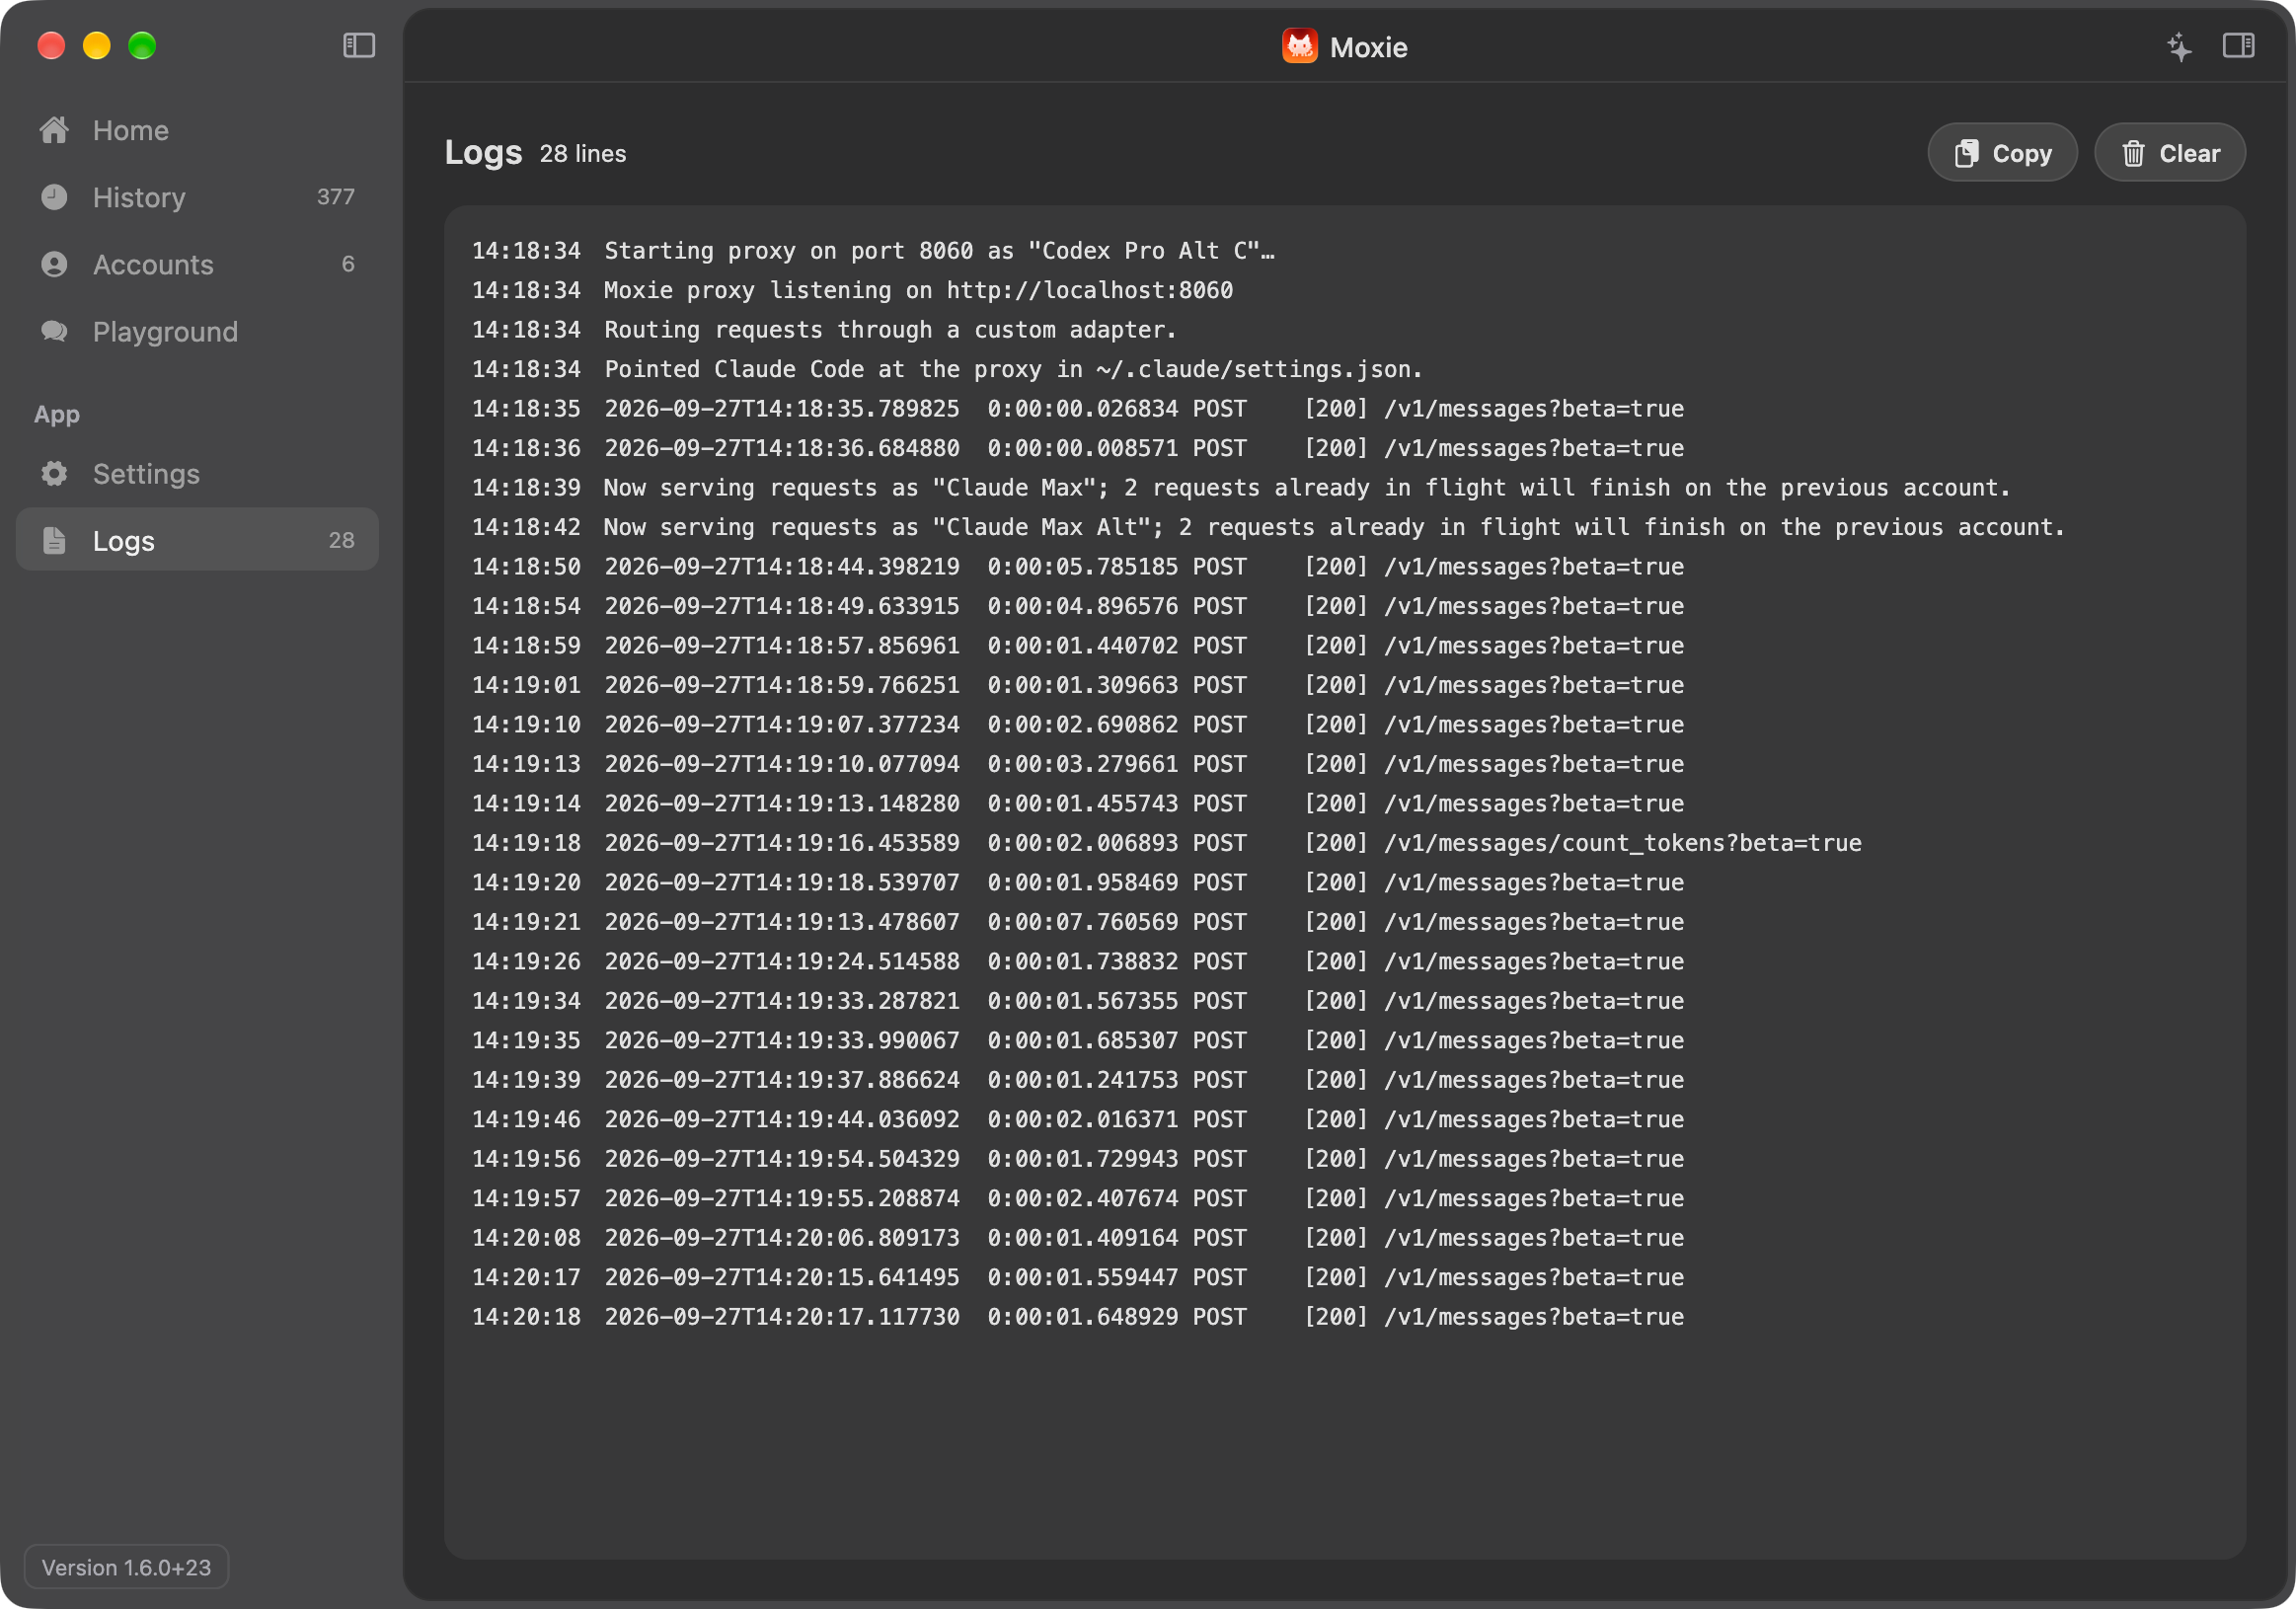Click the log line at 14:19:57
The image size is (2296, 1609).
click(1077, 1199)
